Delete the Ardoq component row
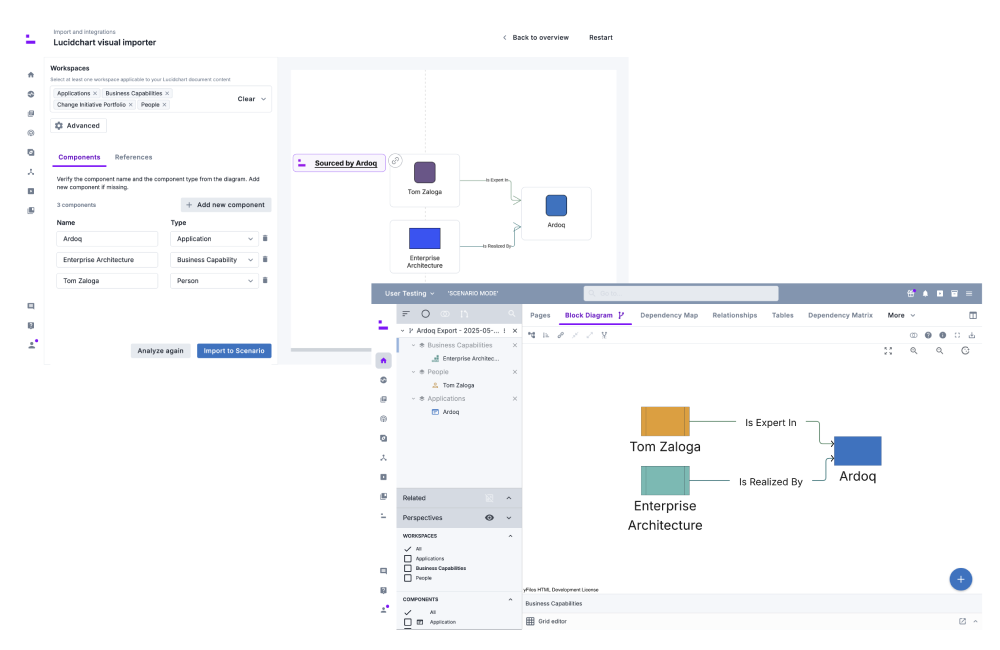The height and width of the screenshot is (650, 1000). pyautogui.click(x=265, y=239)
